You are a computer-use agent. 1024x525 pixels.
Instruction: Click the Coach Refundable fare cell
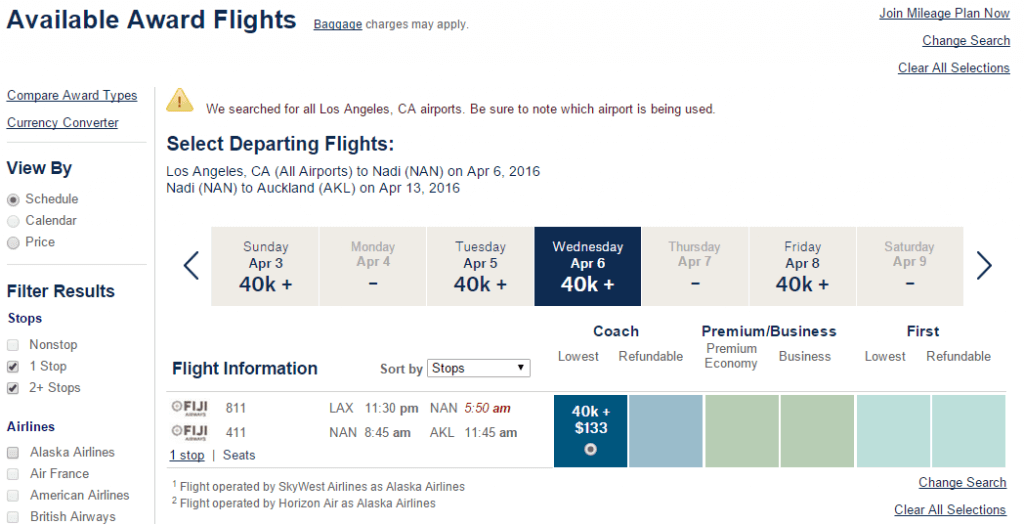666,431
